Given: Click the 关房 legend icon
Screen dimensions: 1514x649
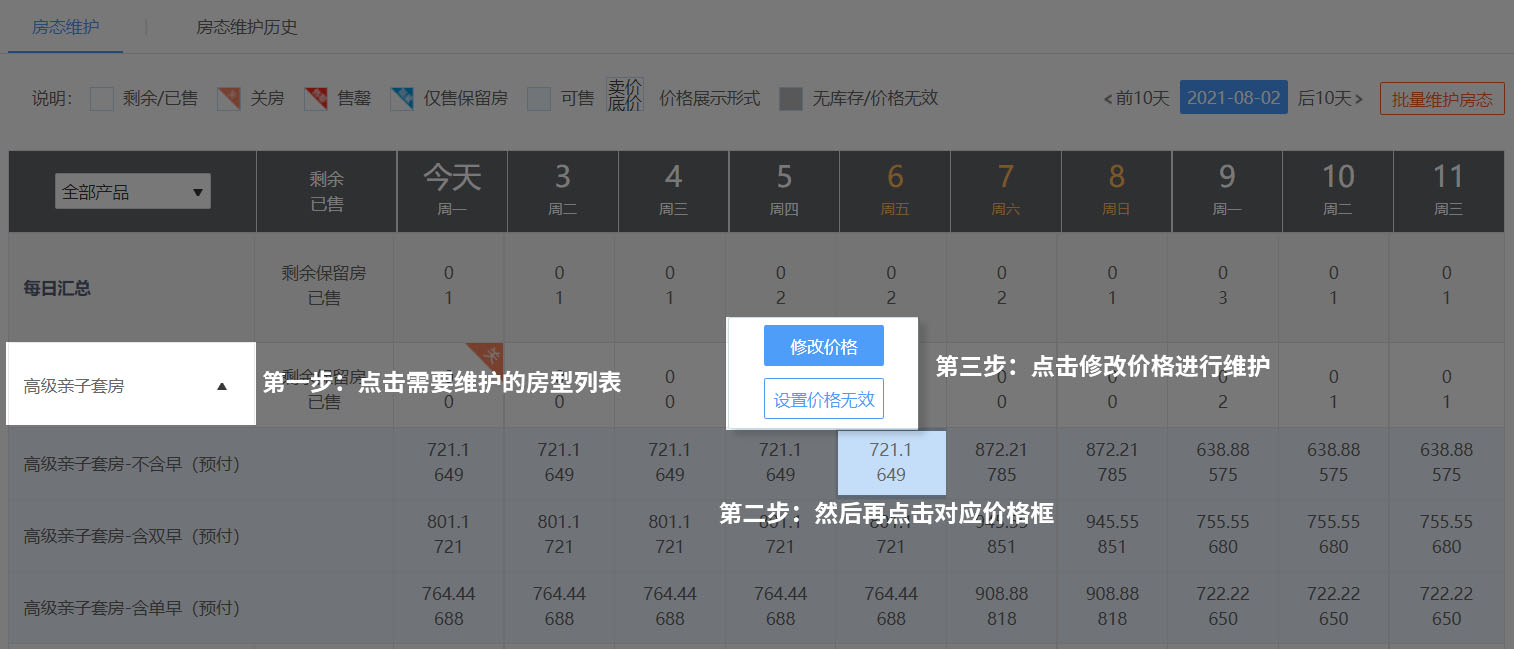Looking at the screenshot, I should 228,98.
